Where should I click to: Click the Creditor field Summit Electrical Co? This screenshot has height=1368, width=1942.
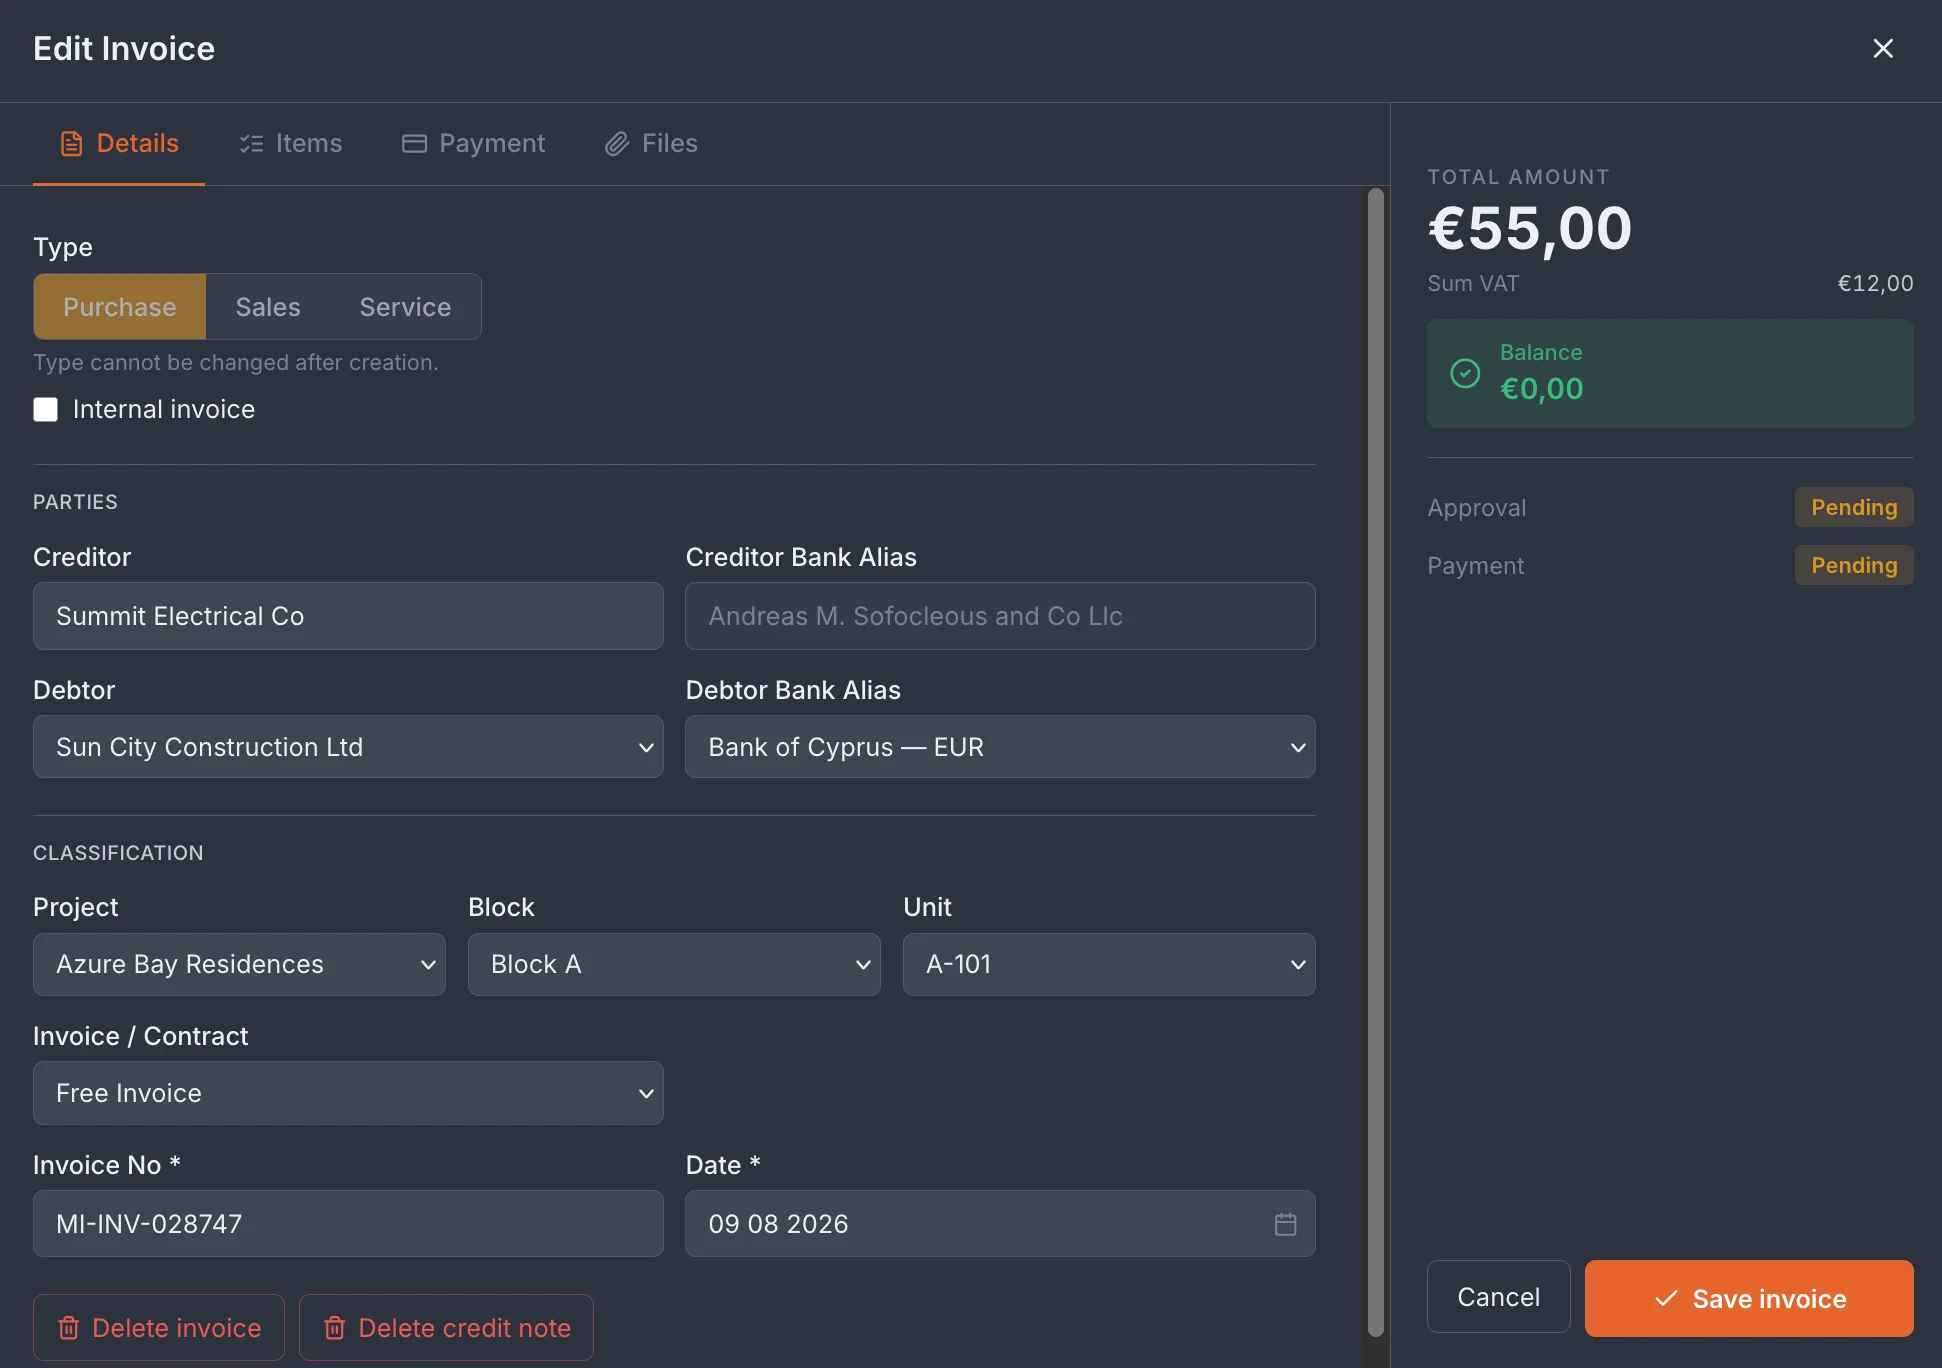click(348, 616)
